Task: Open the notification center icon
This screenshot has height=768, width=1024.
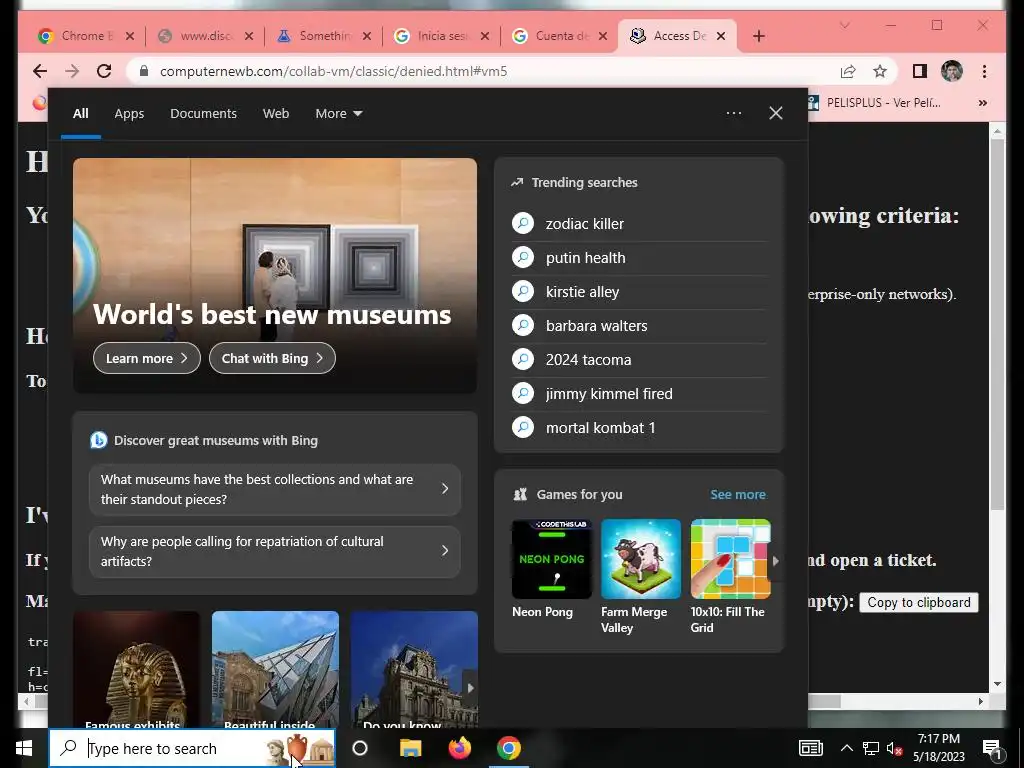Action: click(992, 748)
